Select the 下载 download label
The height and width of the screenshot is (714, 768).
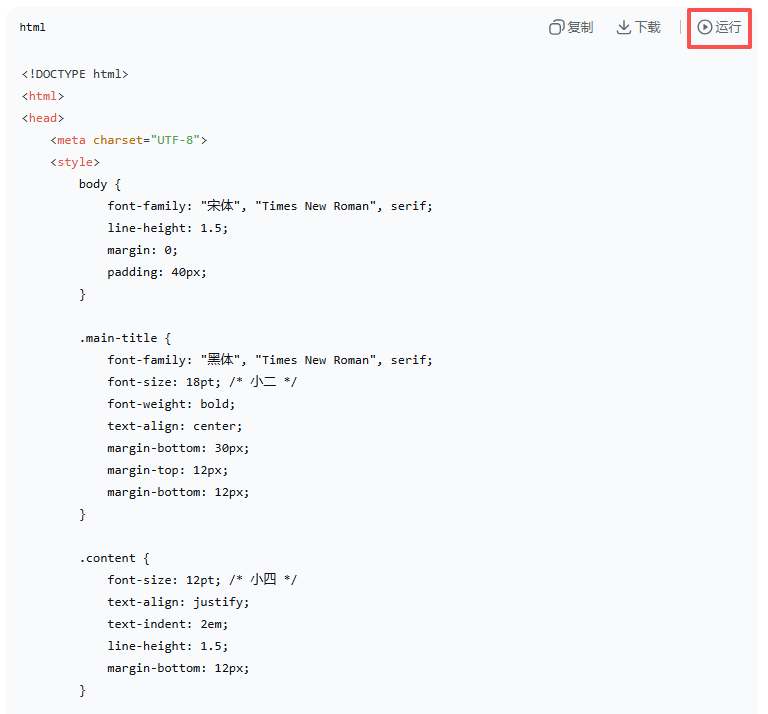pyautogui.click(x=648, y=28)
